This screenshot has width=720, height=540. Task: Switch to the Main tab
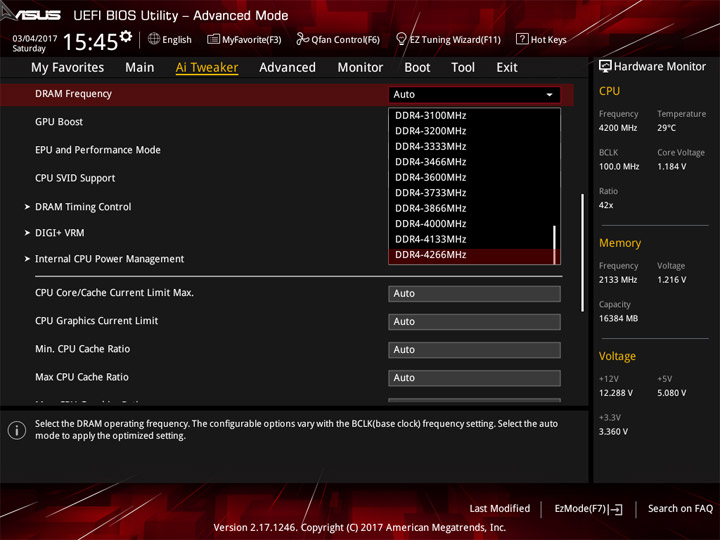140,68
